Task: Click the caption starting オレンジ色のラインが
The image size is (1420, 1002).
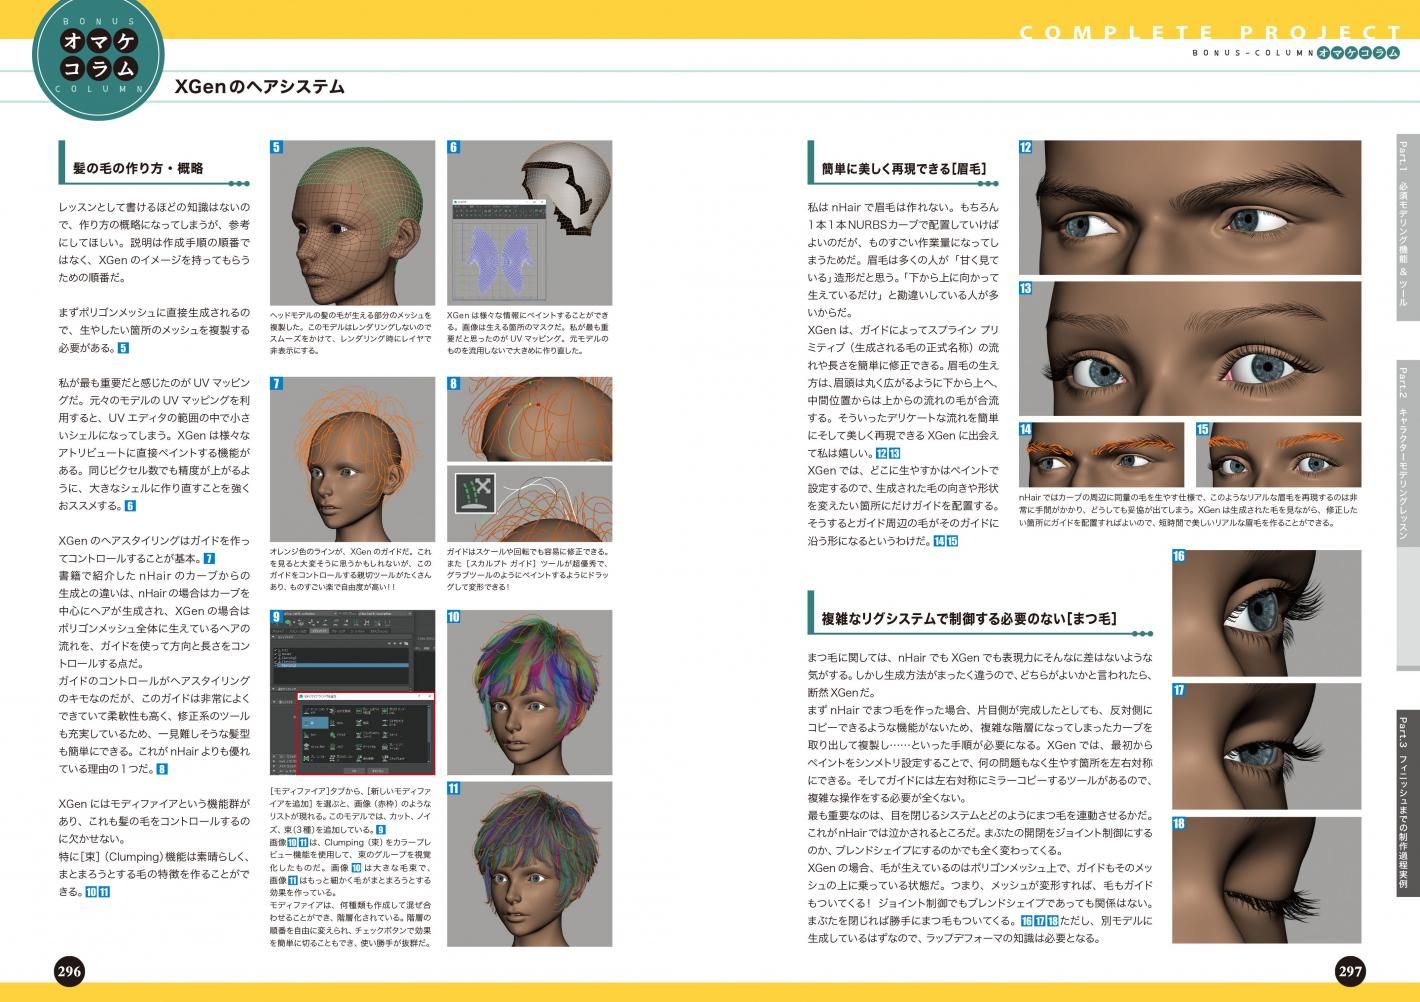Action: click(352, 569)
